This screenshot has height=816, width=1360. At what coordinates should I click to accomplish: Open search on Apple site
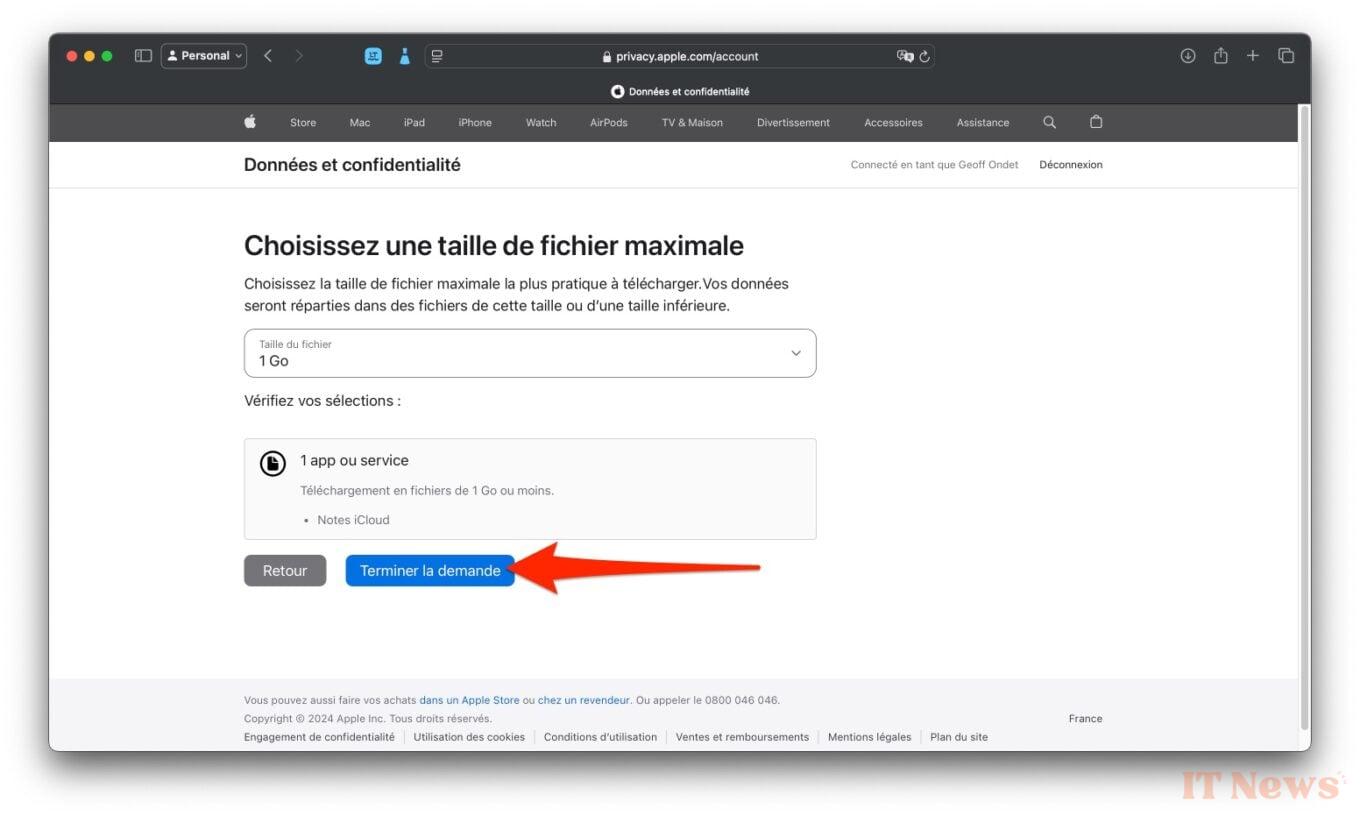tap(1049, 122)
